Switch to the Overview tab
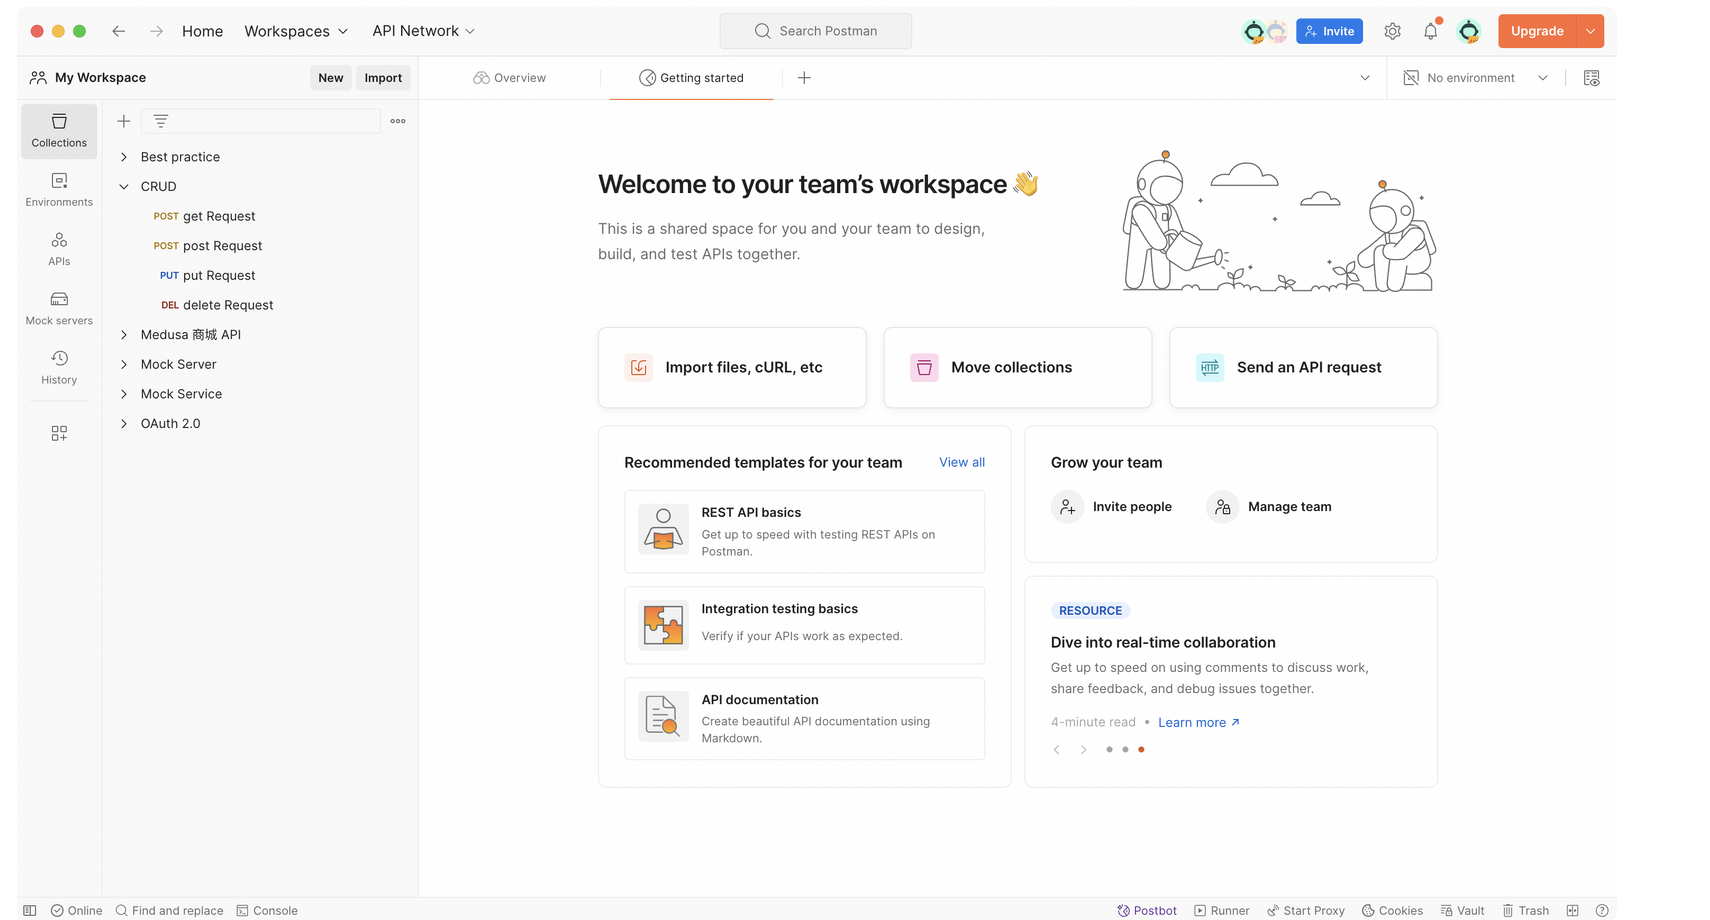Viewport: 1710px width, 920px height. (510, 78)
